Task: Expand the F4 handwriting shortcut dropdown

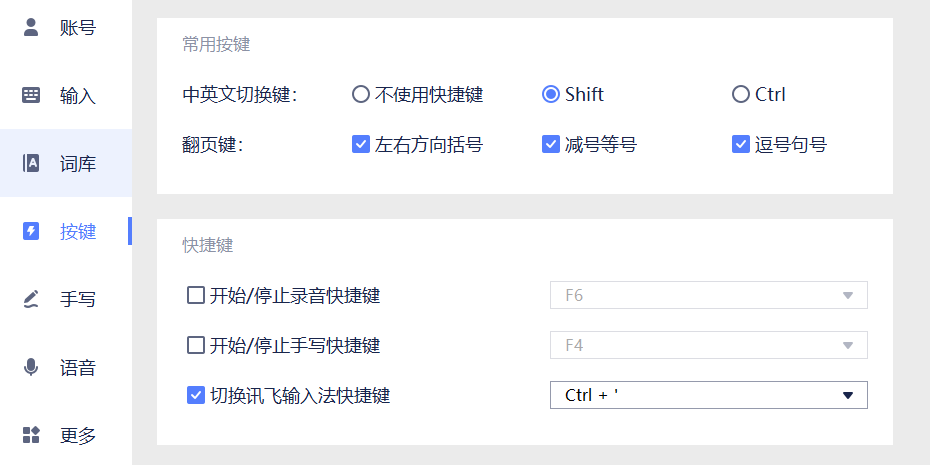Action: (x=709, y=345)
